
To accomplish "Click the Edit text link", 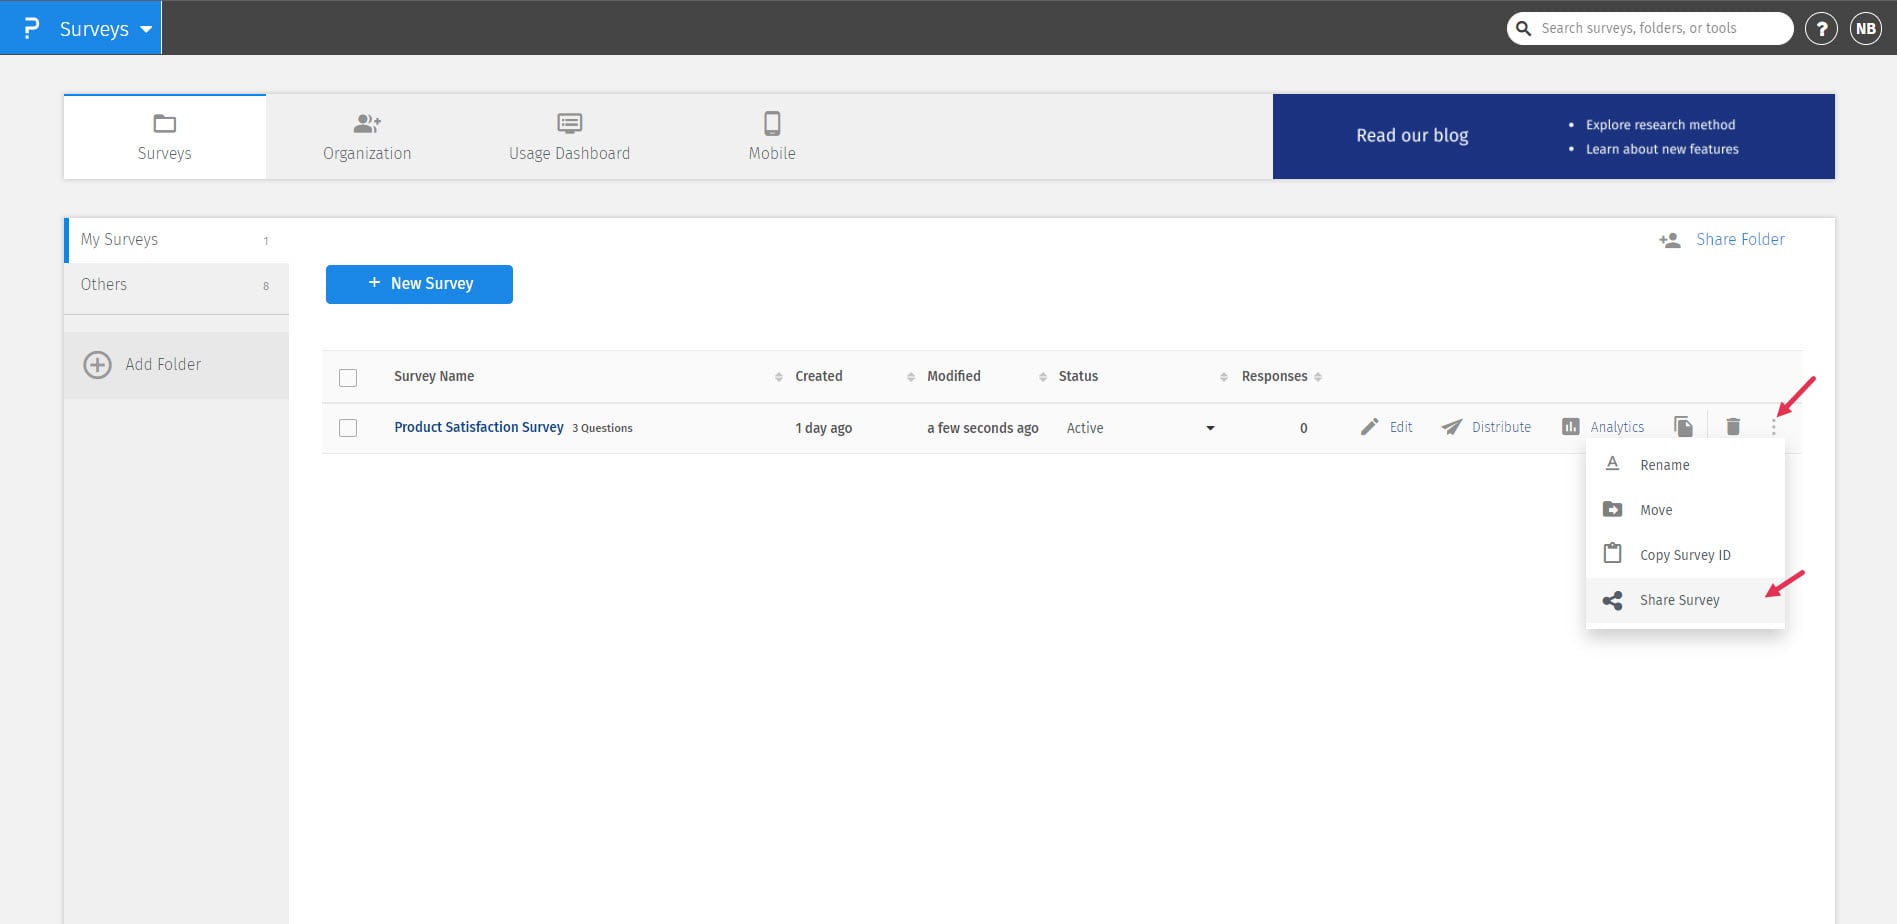I will tap(1401, 427).
